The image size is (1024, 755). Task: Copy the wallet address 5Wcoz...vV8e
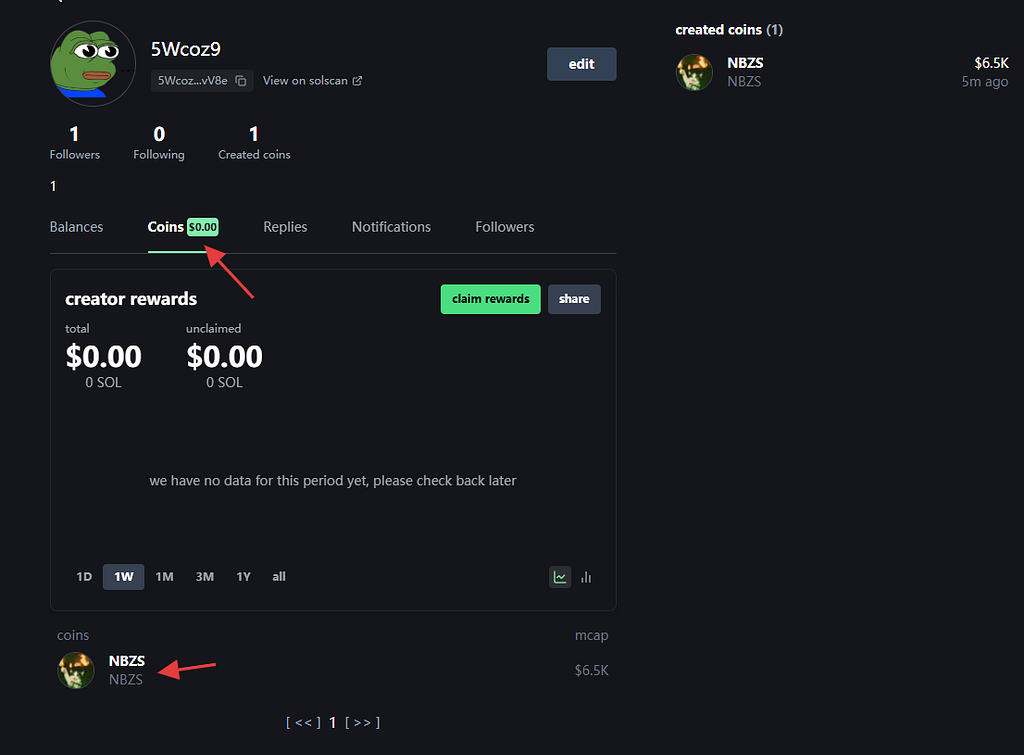[x=241, y=81]
